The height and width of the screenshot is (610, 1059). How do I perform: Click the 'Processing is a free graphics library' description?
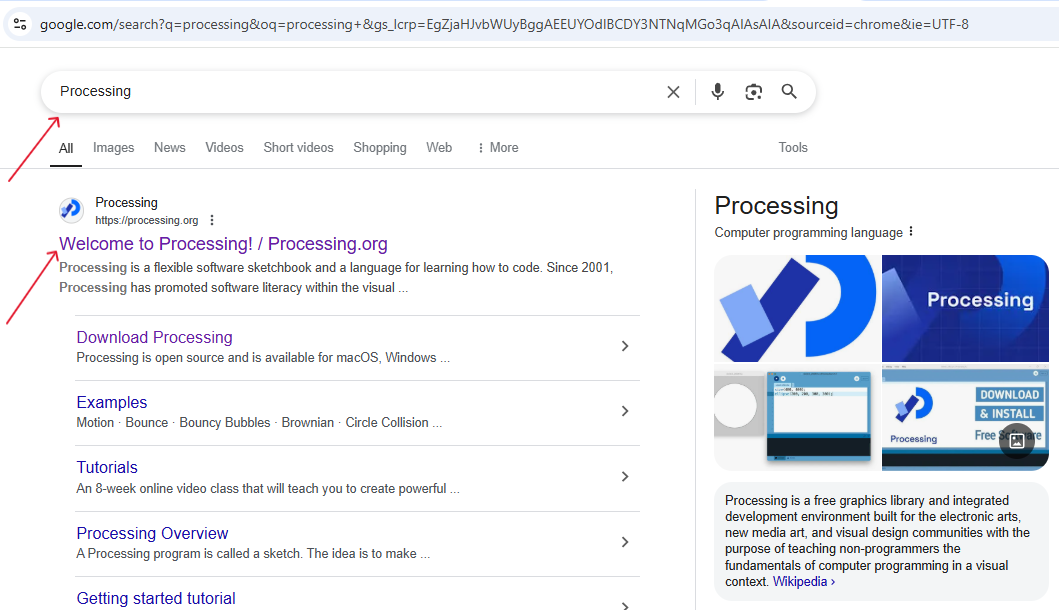pos(877,541)
